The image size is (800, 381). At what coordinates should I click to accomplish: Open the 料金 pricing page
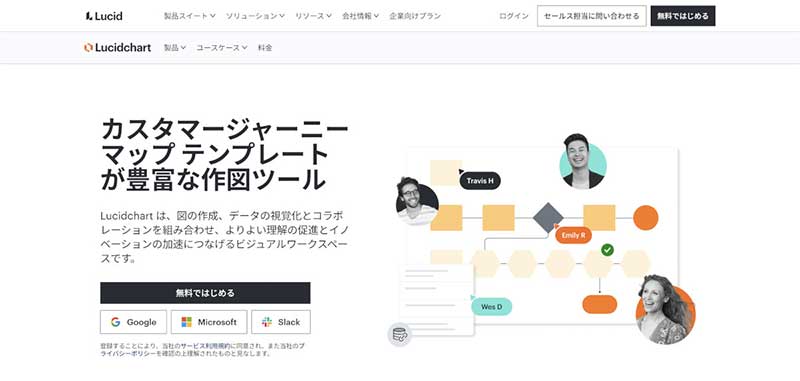pyautogui.click(x=265, y=47)
